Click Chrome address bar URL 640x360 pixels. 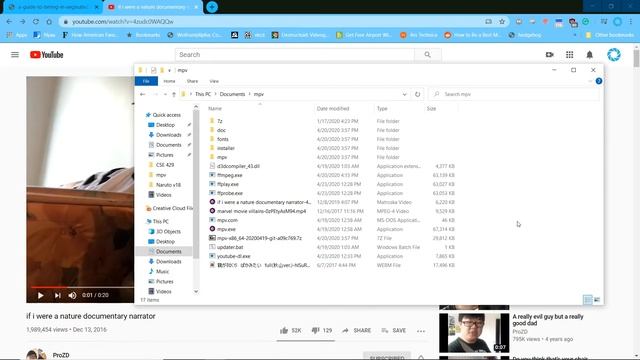[122, 22]
